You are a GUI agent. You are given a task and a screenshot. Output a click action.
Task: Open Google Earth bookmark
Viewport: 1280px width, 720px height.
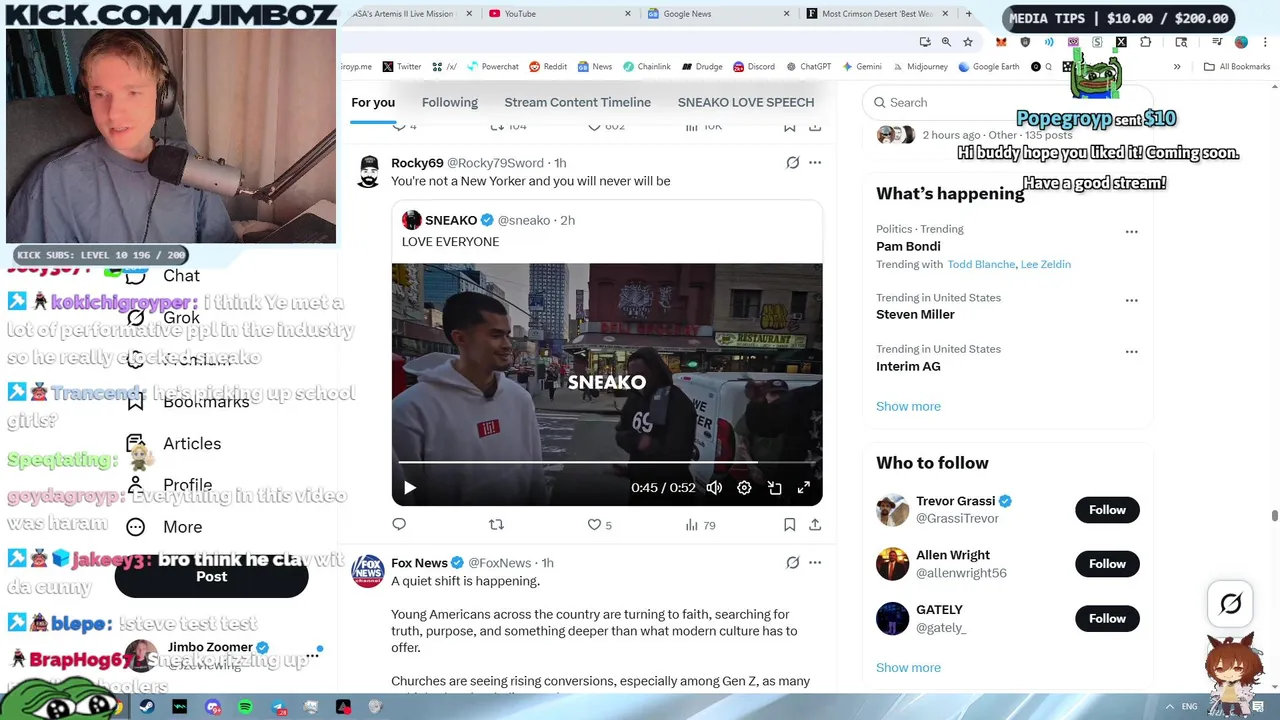pos(988,67)
